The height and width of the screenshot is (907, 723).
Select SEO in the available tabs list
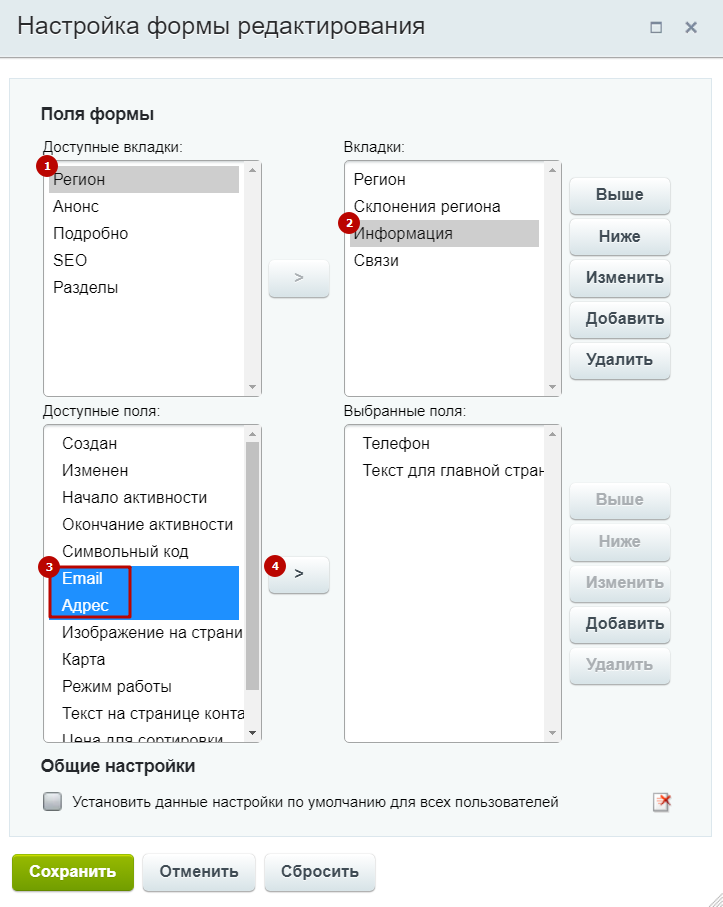(144, 260)
